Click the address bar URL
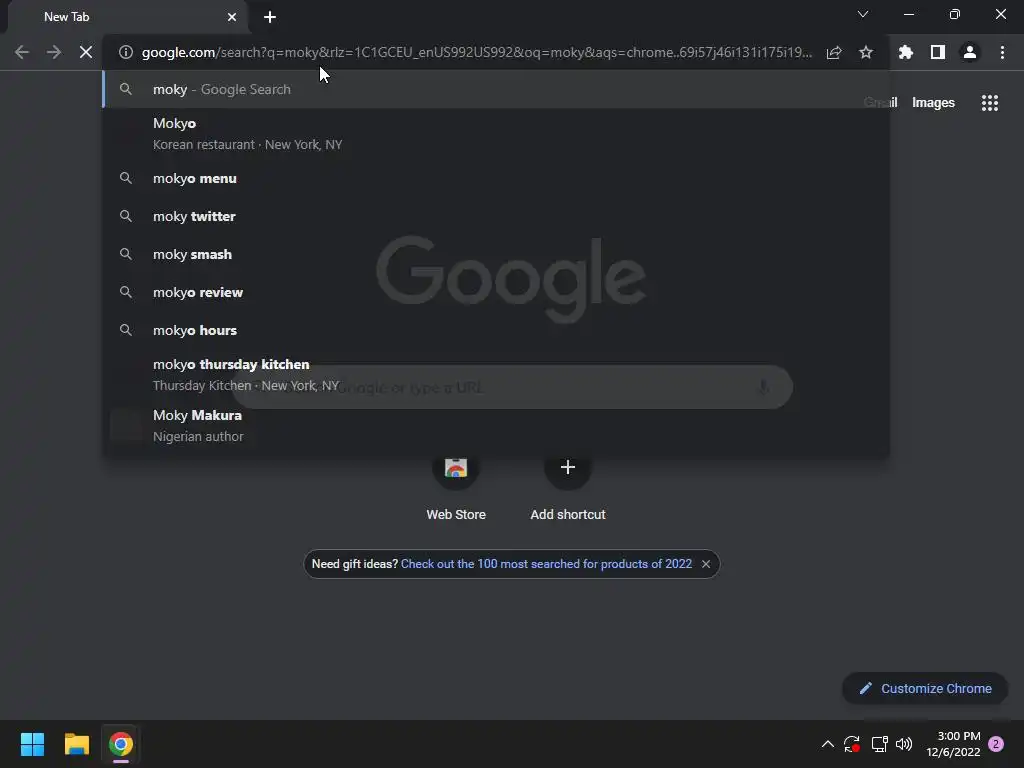Screen dimensions: 1024x768 (x=476, y=52)
